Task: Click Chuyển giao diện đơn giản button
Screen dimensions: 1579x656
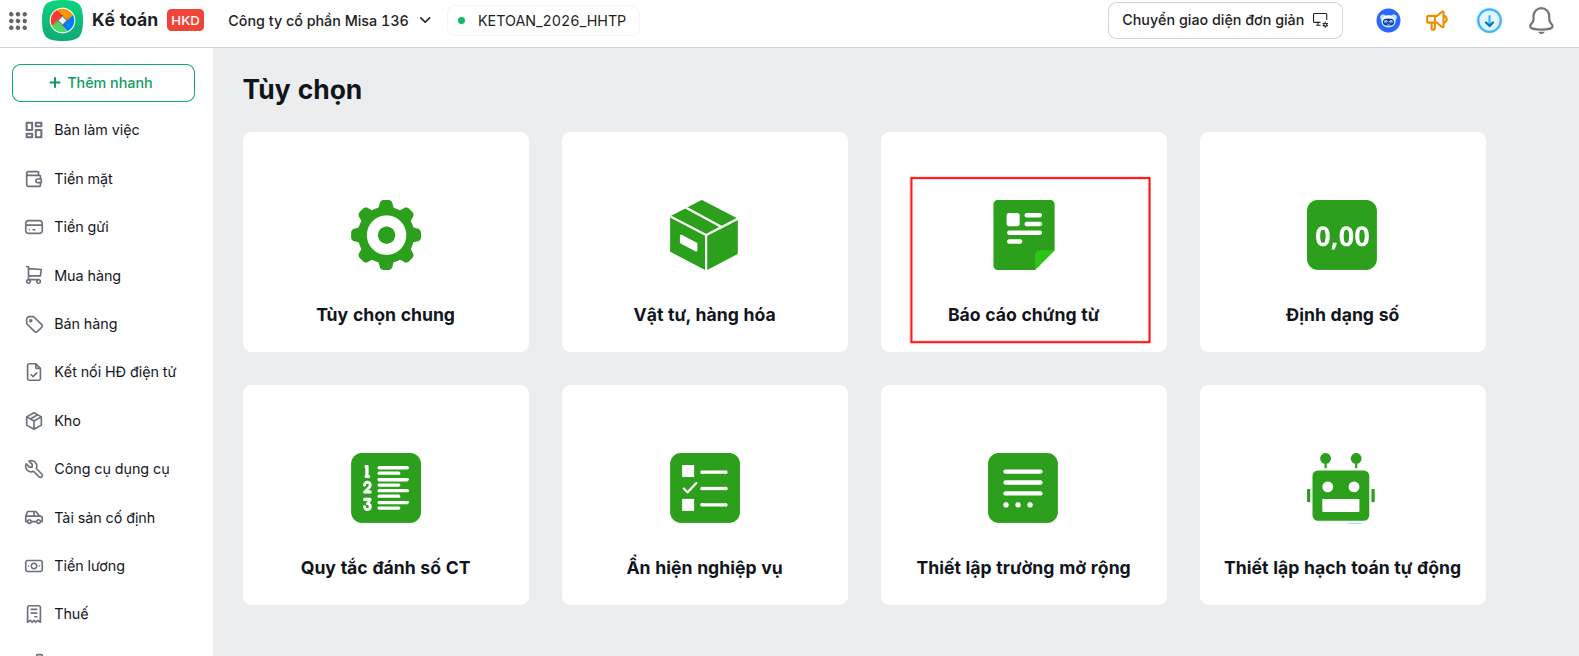Action: (1225, 20)
